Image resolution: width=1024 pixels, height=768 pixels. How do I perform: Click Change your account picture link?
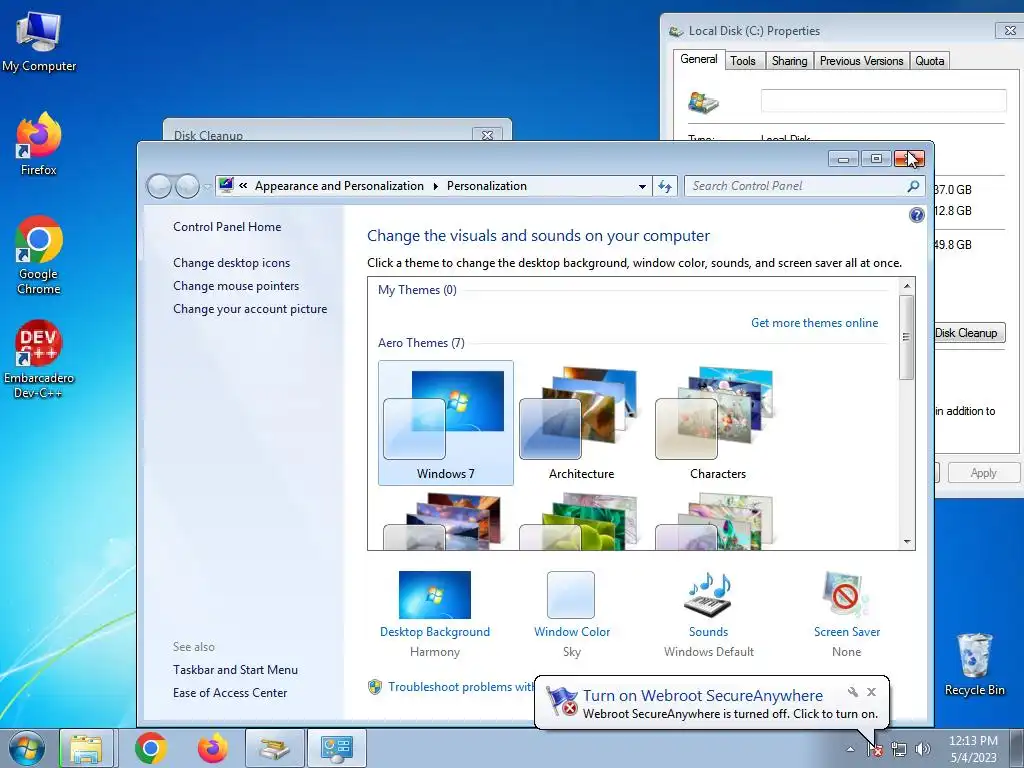[249, 309]
